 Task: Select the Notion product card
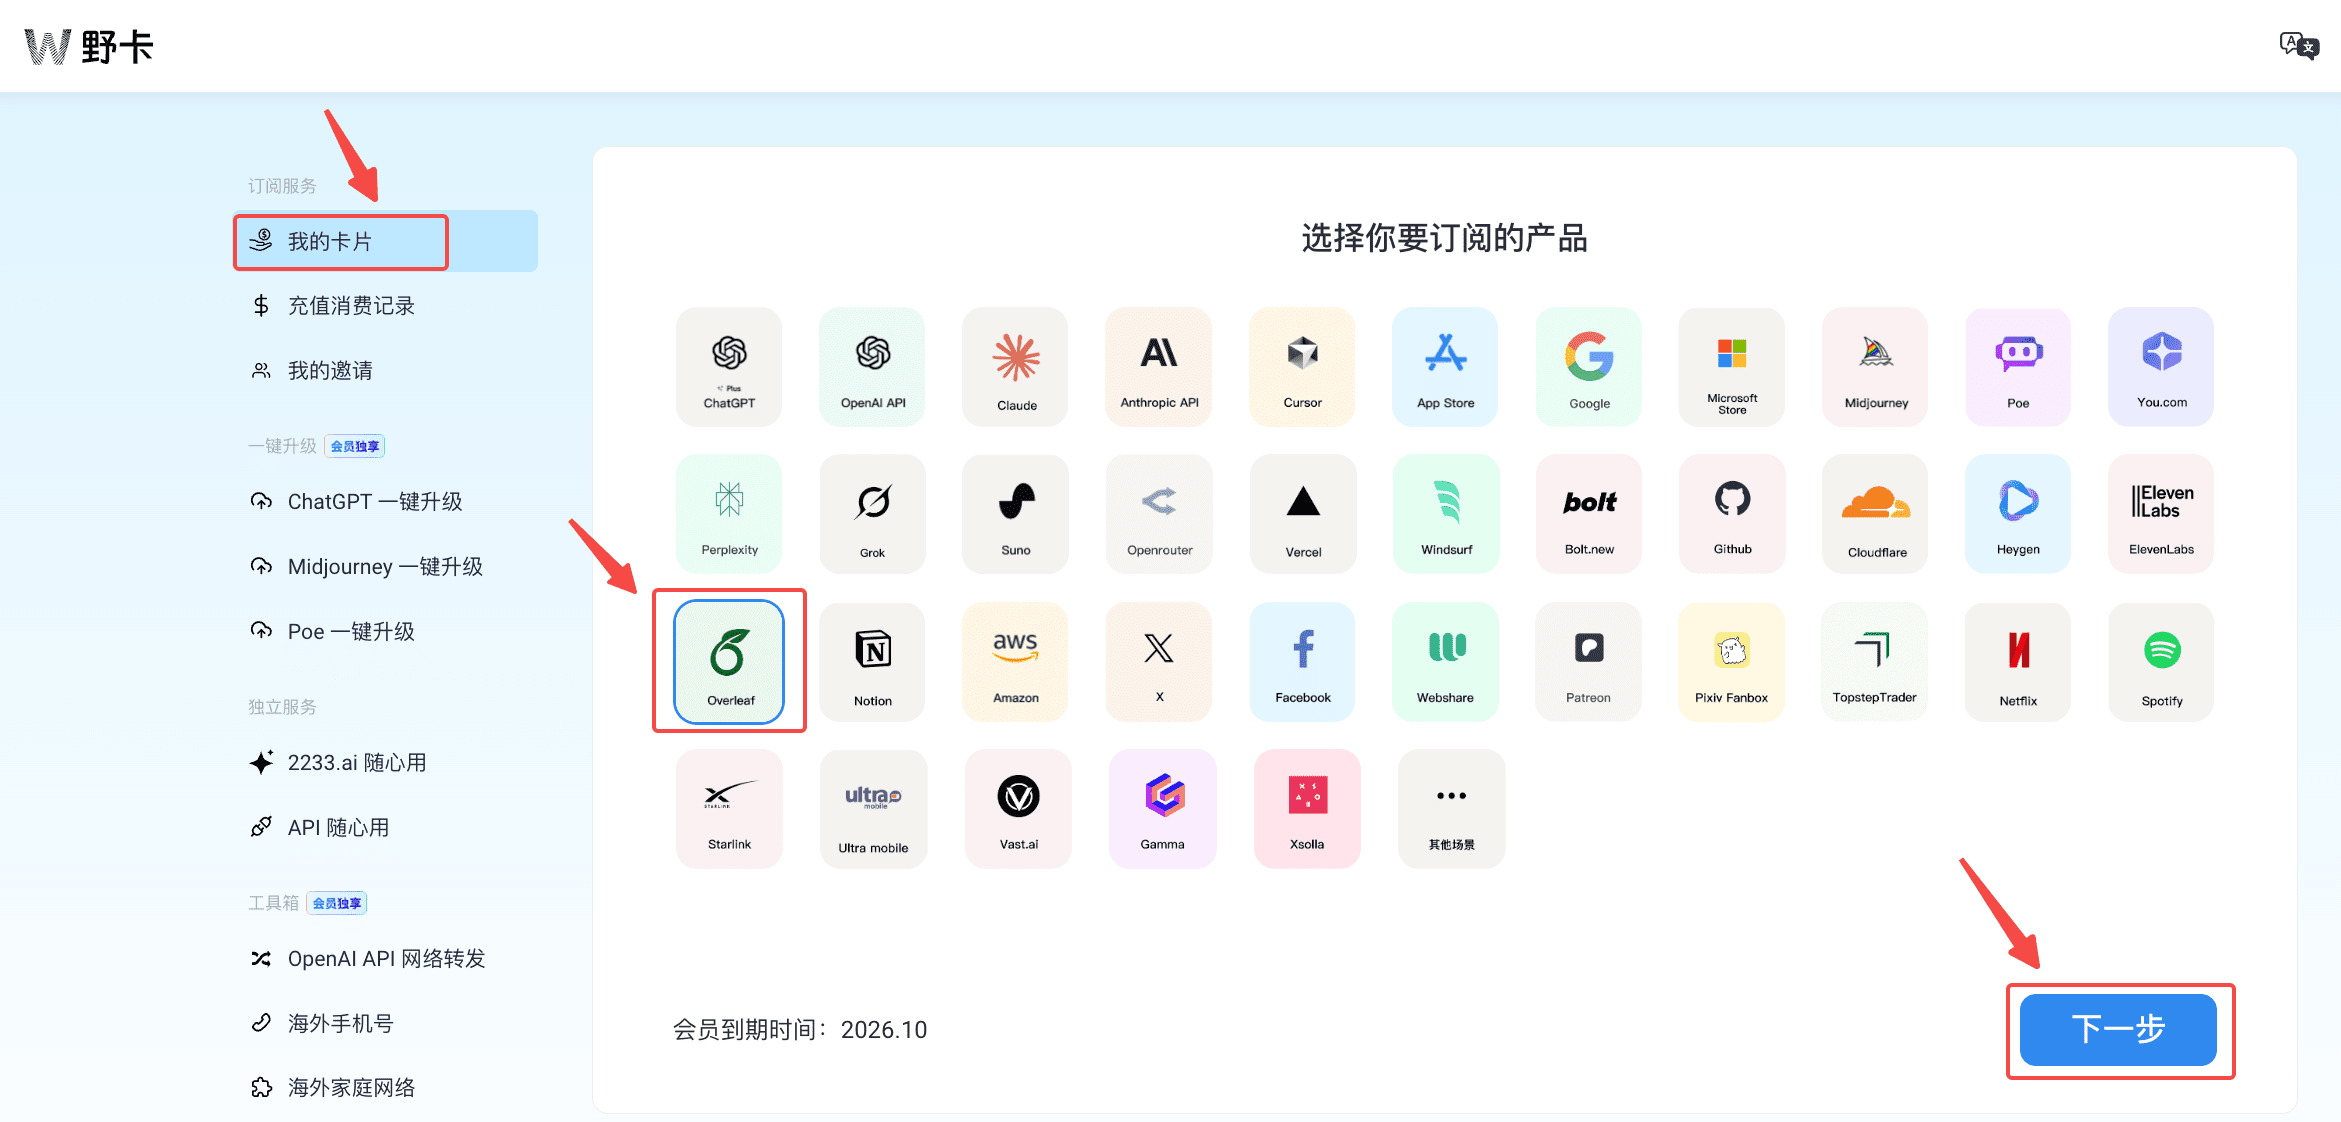click(872, 661)
